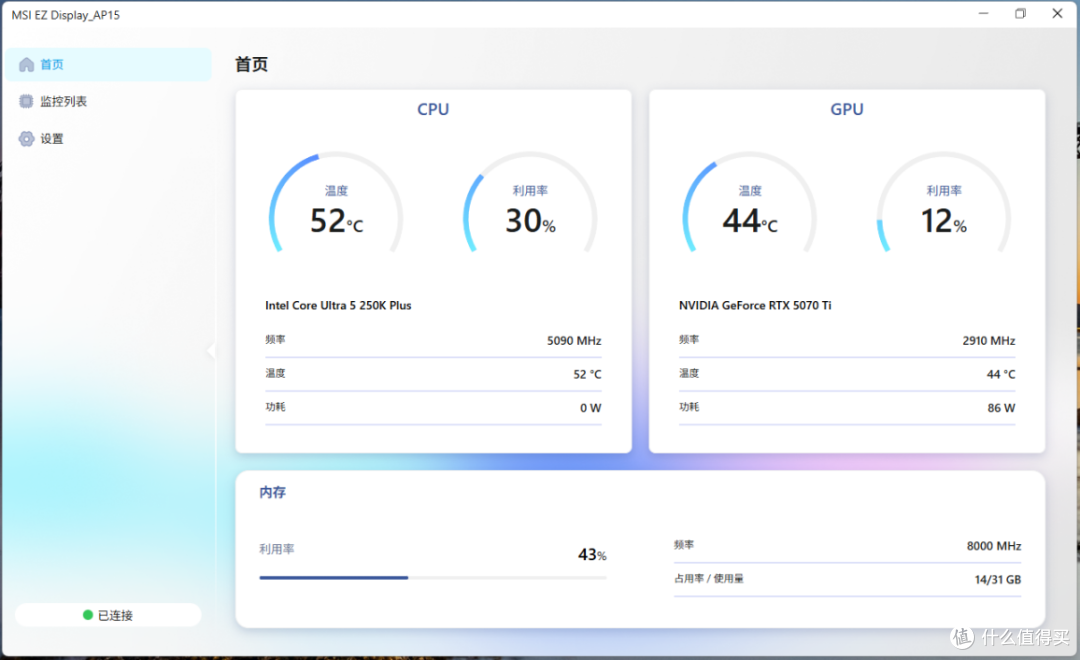Click the GPU power value 86 W
1080x660 pixels.
[1001, 408]
